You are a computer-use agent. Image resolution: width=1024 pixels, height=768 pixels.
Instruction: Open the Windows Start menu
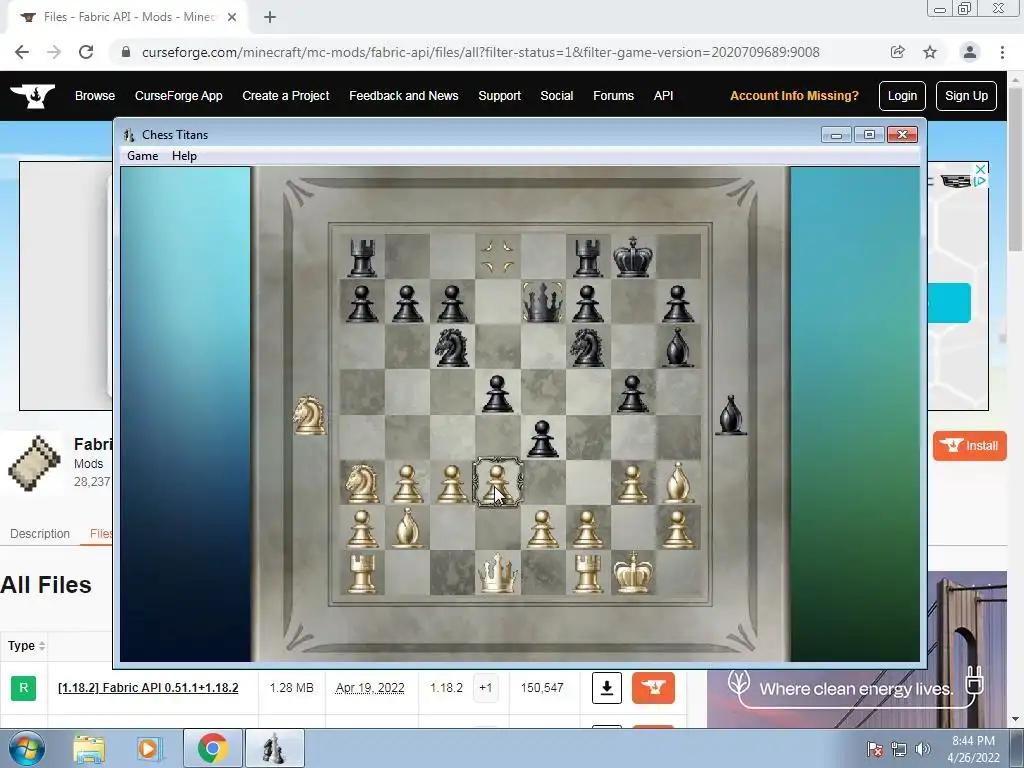[26, 748]
